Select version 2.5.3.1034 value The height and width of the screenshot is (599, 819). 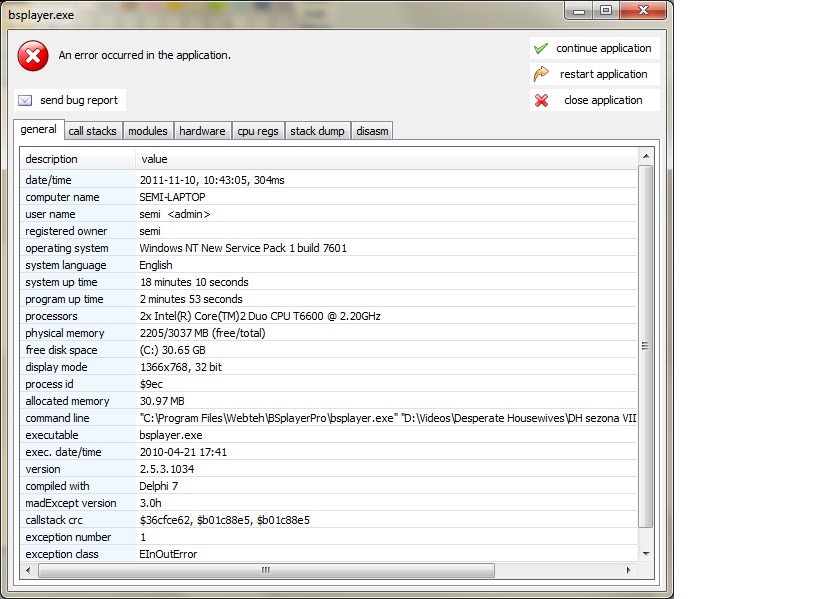point(167,469)
